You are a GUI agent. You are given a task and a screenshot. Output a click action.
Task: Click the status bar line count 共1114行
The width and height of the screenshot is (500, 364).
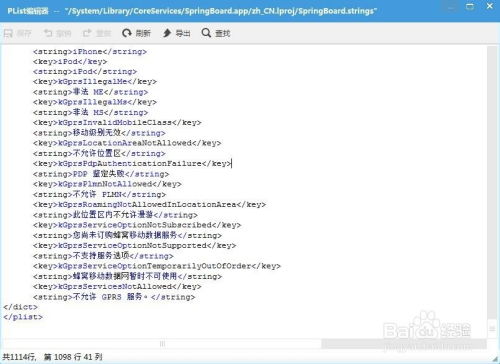click(19, 357)
